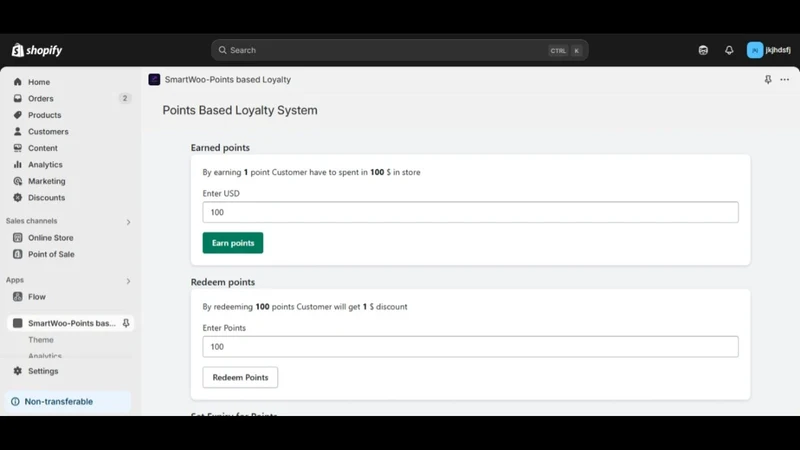Open the three-dot more actions menu
800x450 pixels.
tap(785, 80)
